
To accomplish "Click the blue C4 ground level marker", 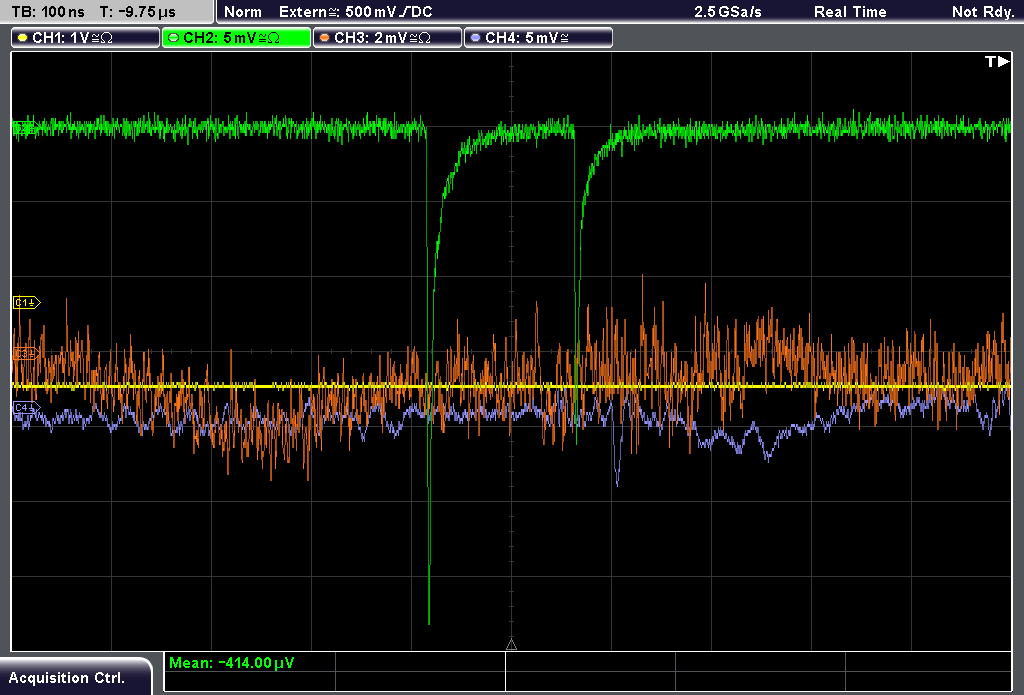I will pyautogui.click(x=26, y=408).
